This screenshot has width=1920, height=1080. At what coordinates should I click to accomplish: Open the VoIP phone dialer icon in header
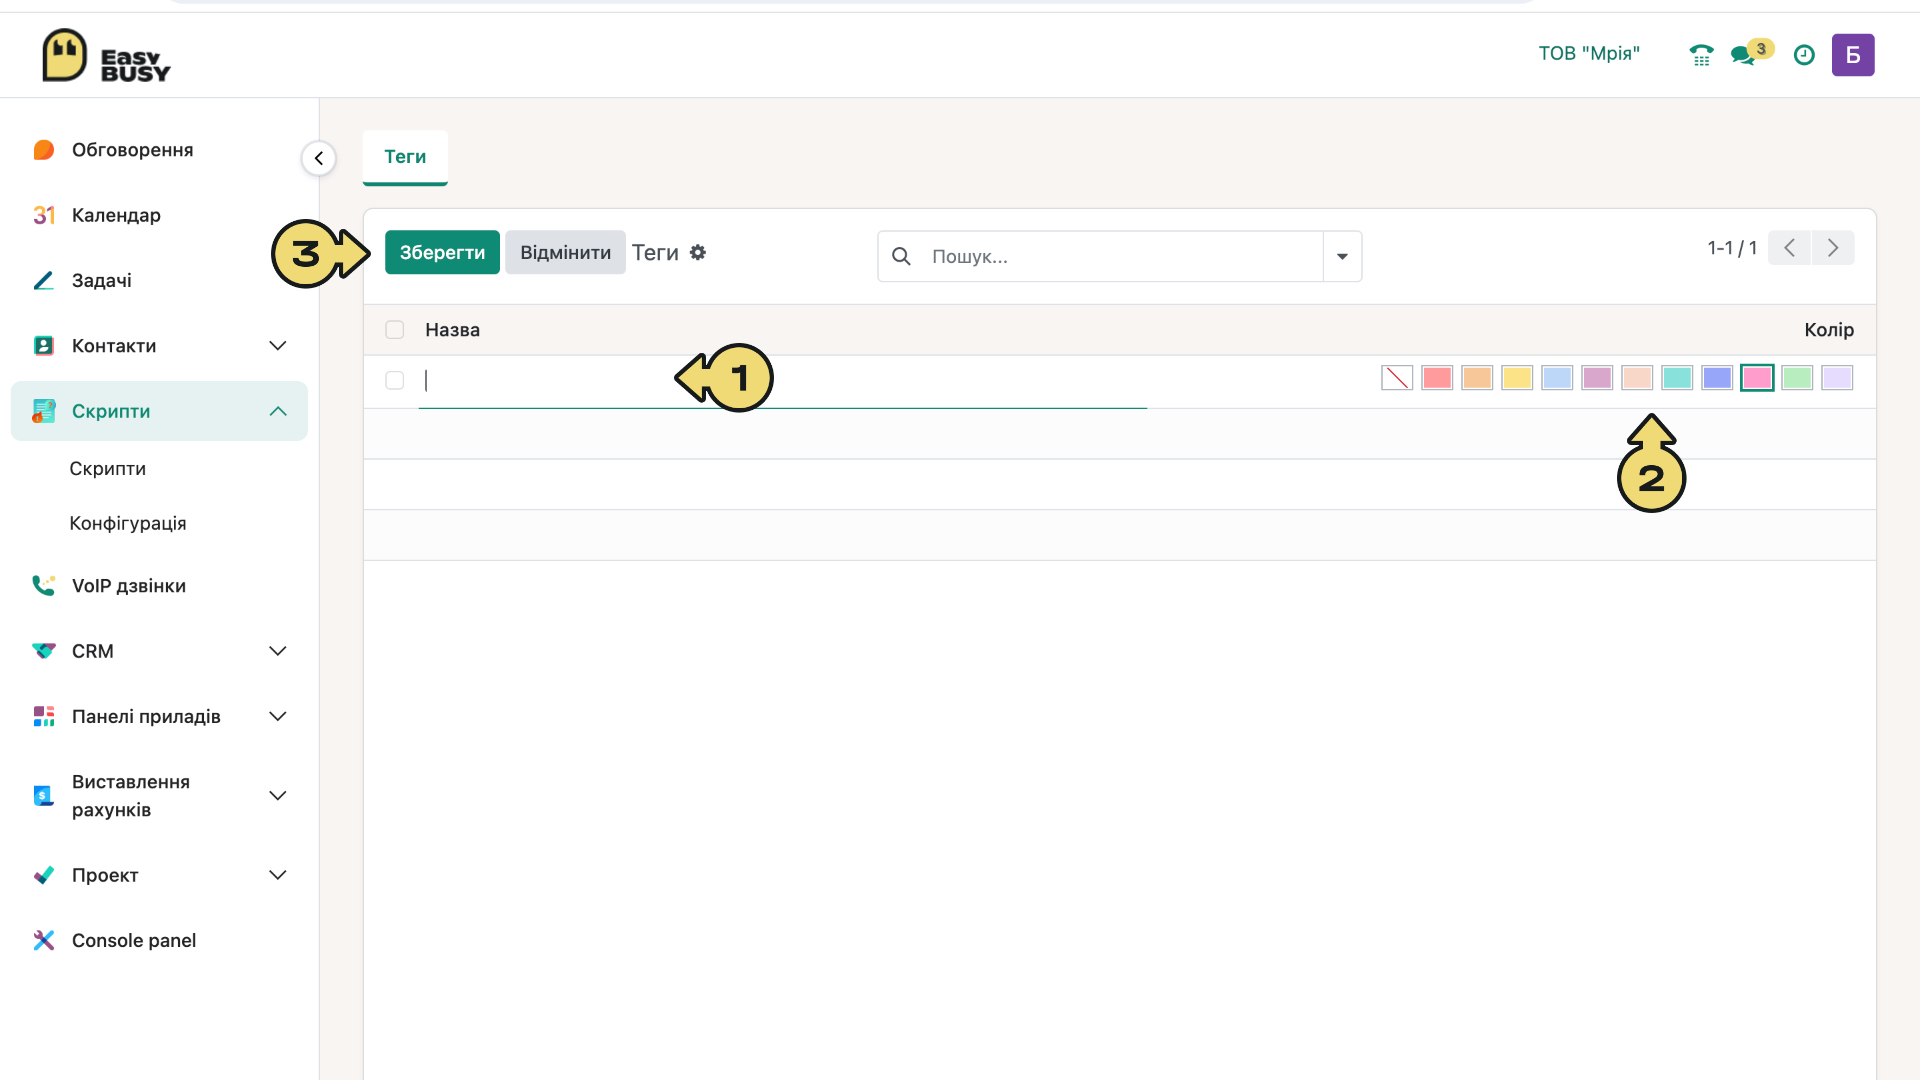click(x=1701, y=55)
